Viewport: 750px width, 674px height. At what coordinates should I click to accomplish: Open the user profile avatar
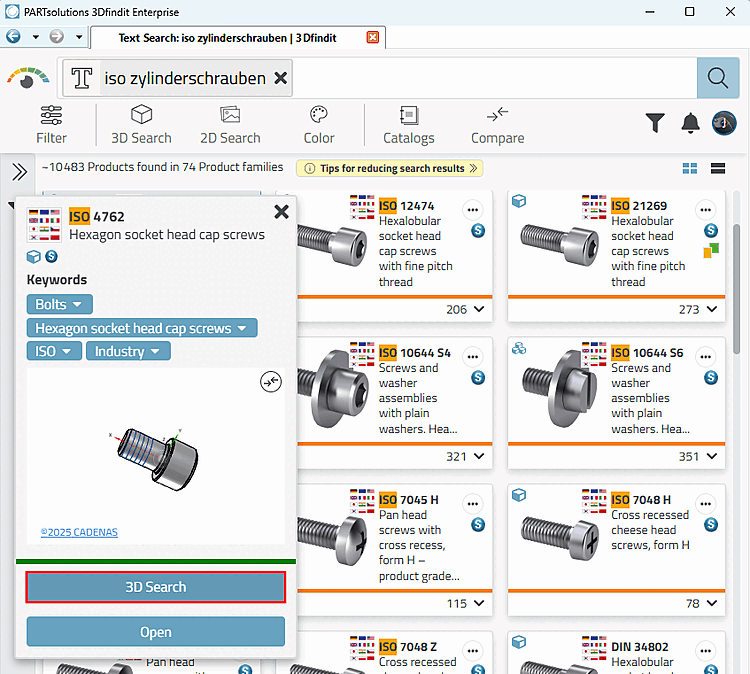(x=724, y=123)
